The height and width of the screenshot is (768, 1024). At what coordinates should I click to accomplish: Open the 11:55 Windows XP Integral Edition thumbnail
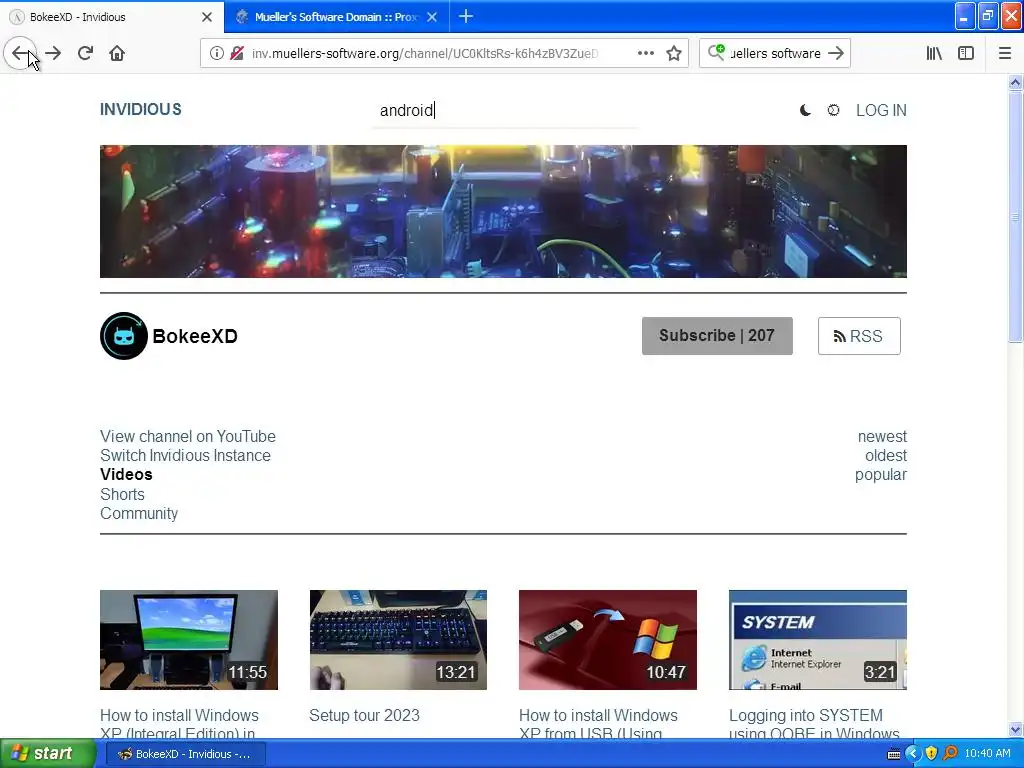[x=189, y=639]
